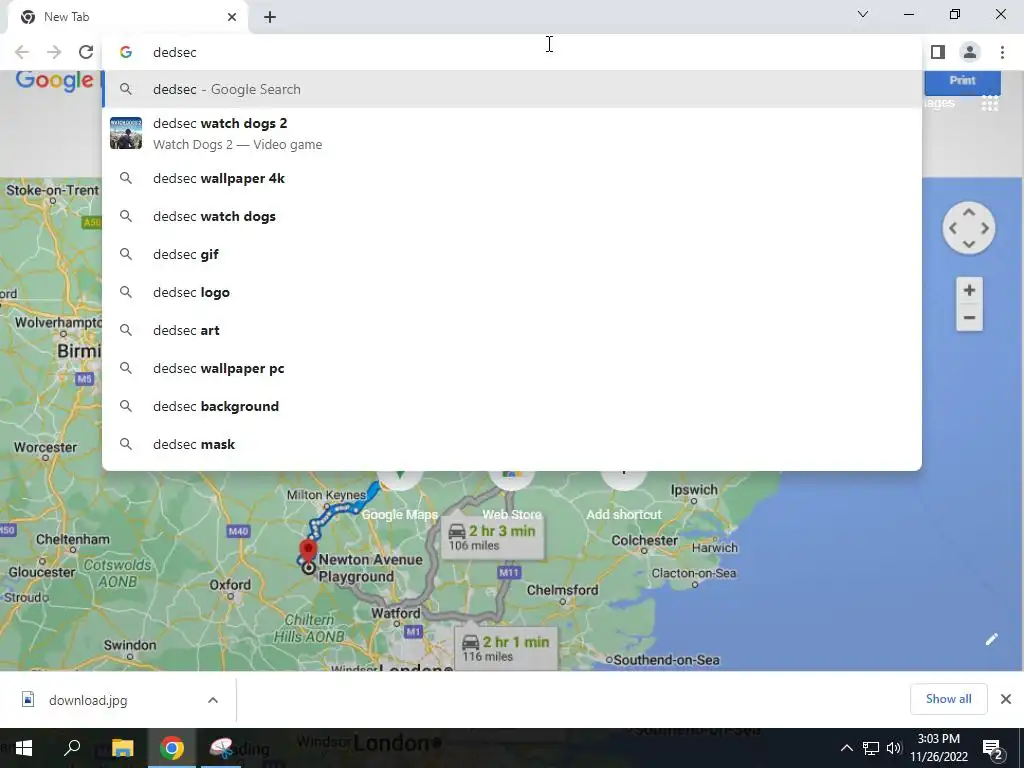This screenshot has width=1024, height=768.
Task: Toggle the Chrome side panel icon
Action: (938, 52)
